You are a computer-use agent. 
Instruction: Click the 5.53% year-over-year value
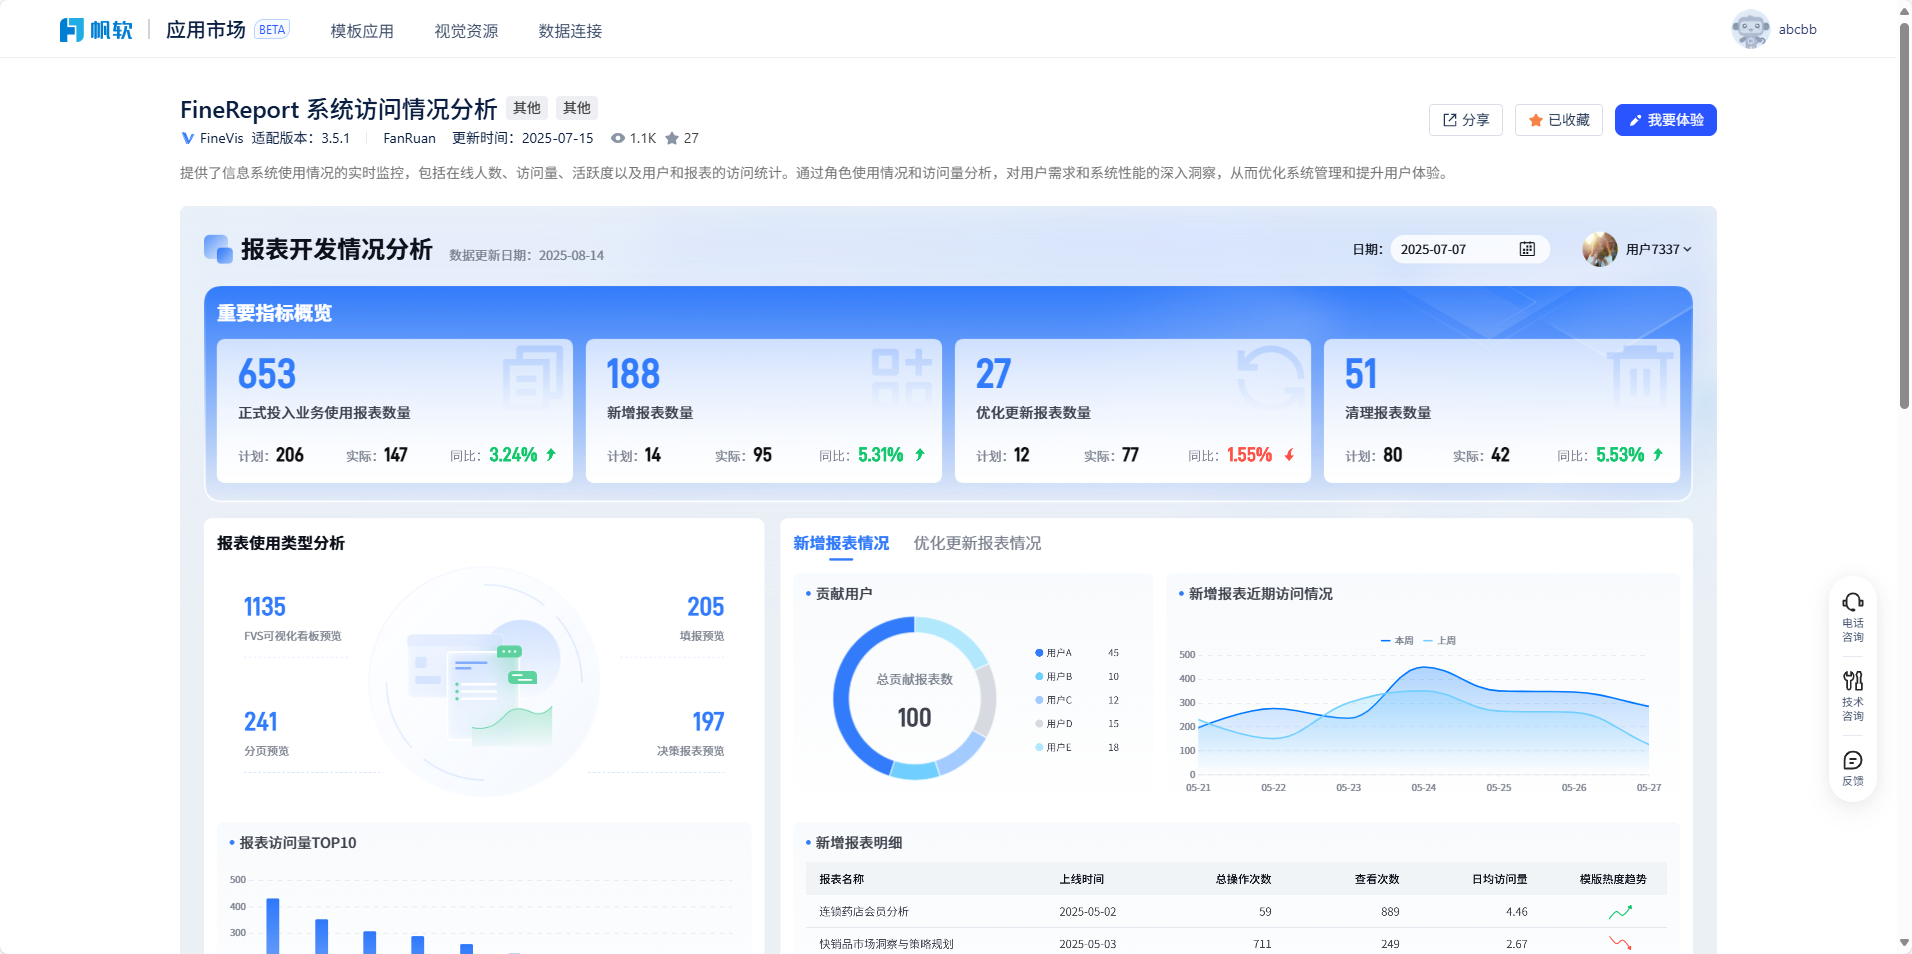tap(1620, 455)
